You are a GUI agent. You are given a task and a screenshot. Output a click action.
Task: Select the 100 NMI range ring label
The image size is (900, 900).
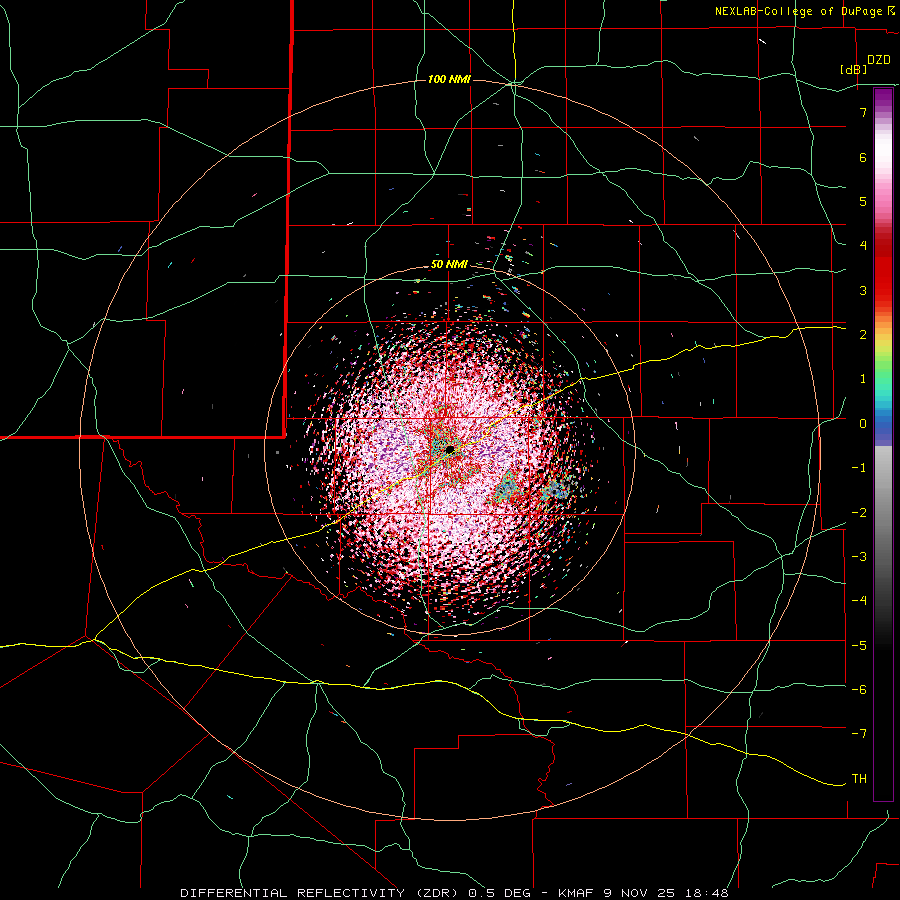point(449,79)
